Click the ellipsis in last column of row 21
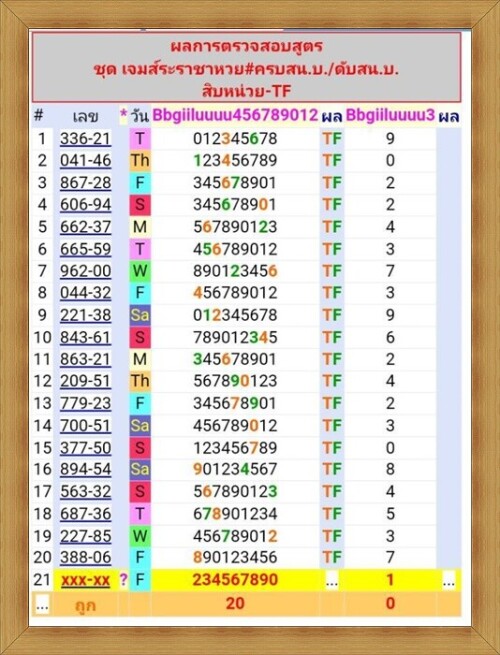This screenshot has height=655, width=500. pos(449,581)
